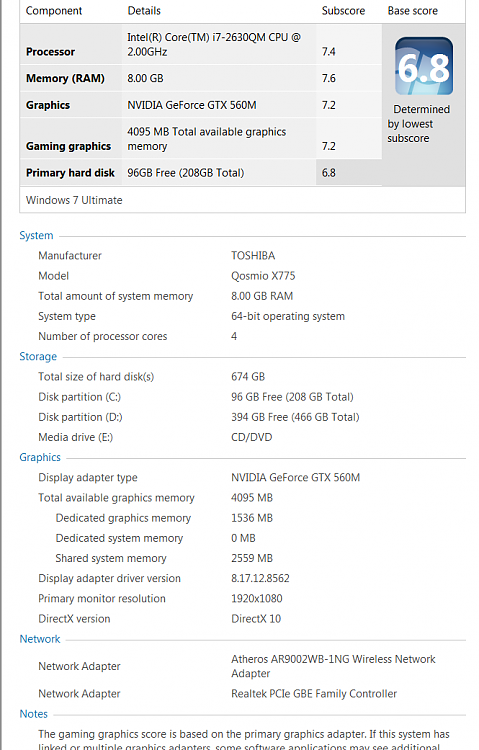Select the Component column header
Image resolution: width=479 pixels, height=750 pixels.
coord(54,11)
